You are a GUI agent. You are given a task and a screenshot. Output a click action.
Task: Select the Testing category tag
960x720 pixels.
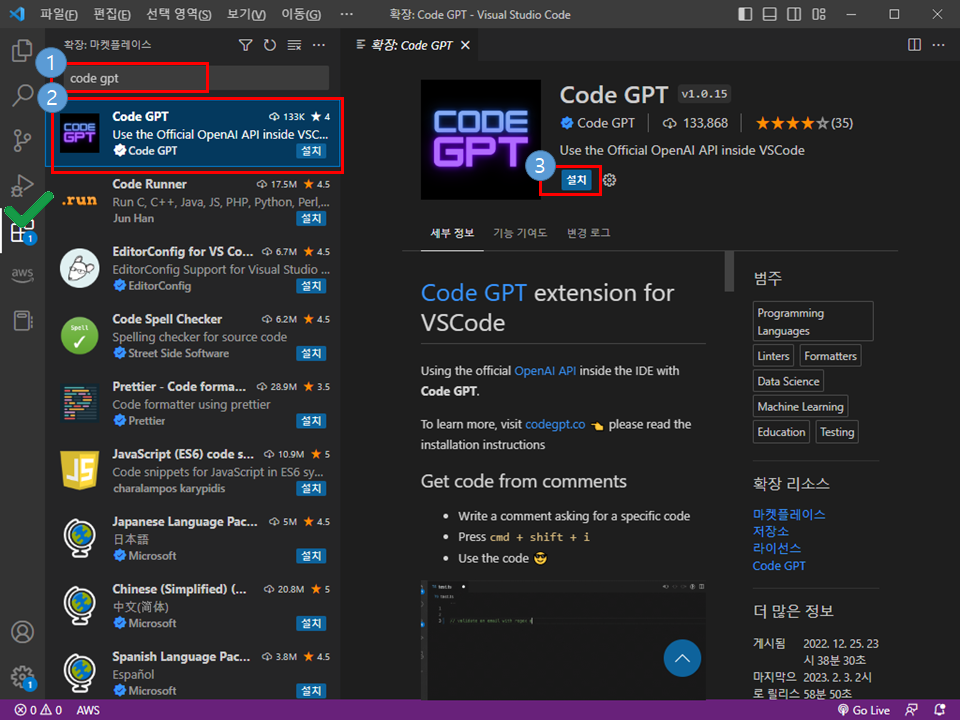click(837, 432)
